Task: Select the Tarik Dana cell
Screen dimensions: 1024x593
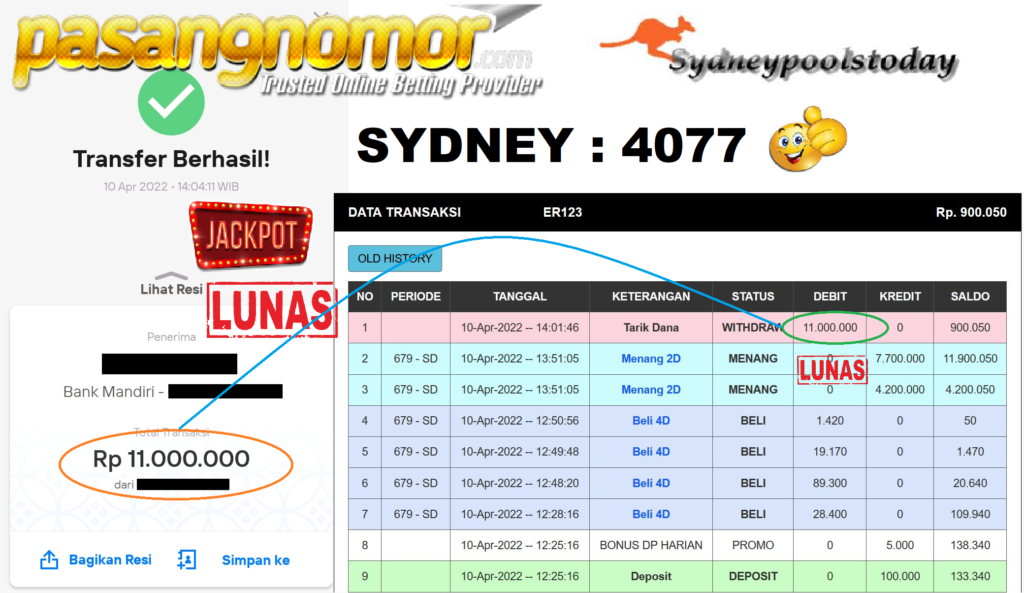Action: click(x=650, y=328)
